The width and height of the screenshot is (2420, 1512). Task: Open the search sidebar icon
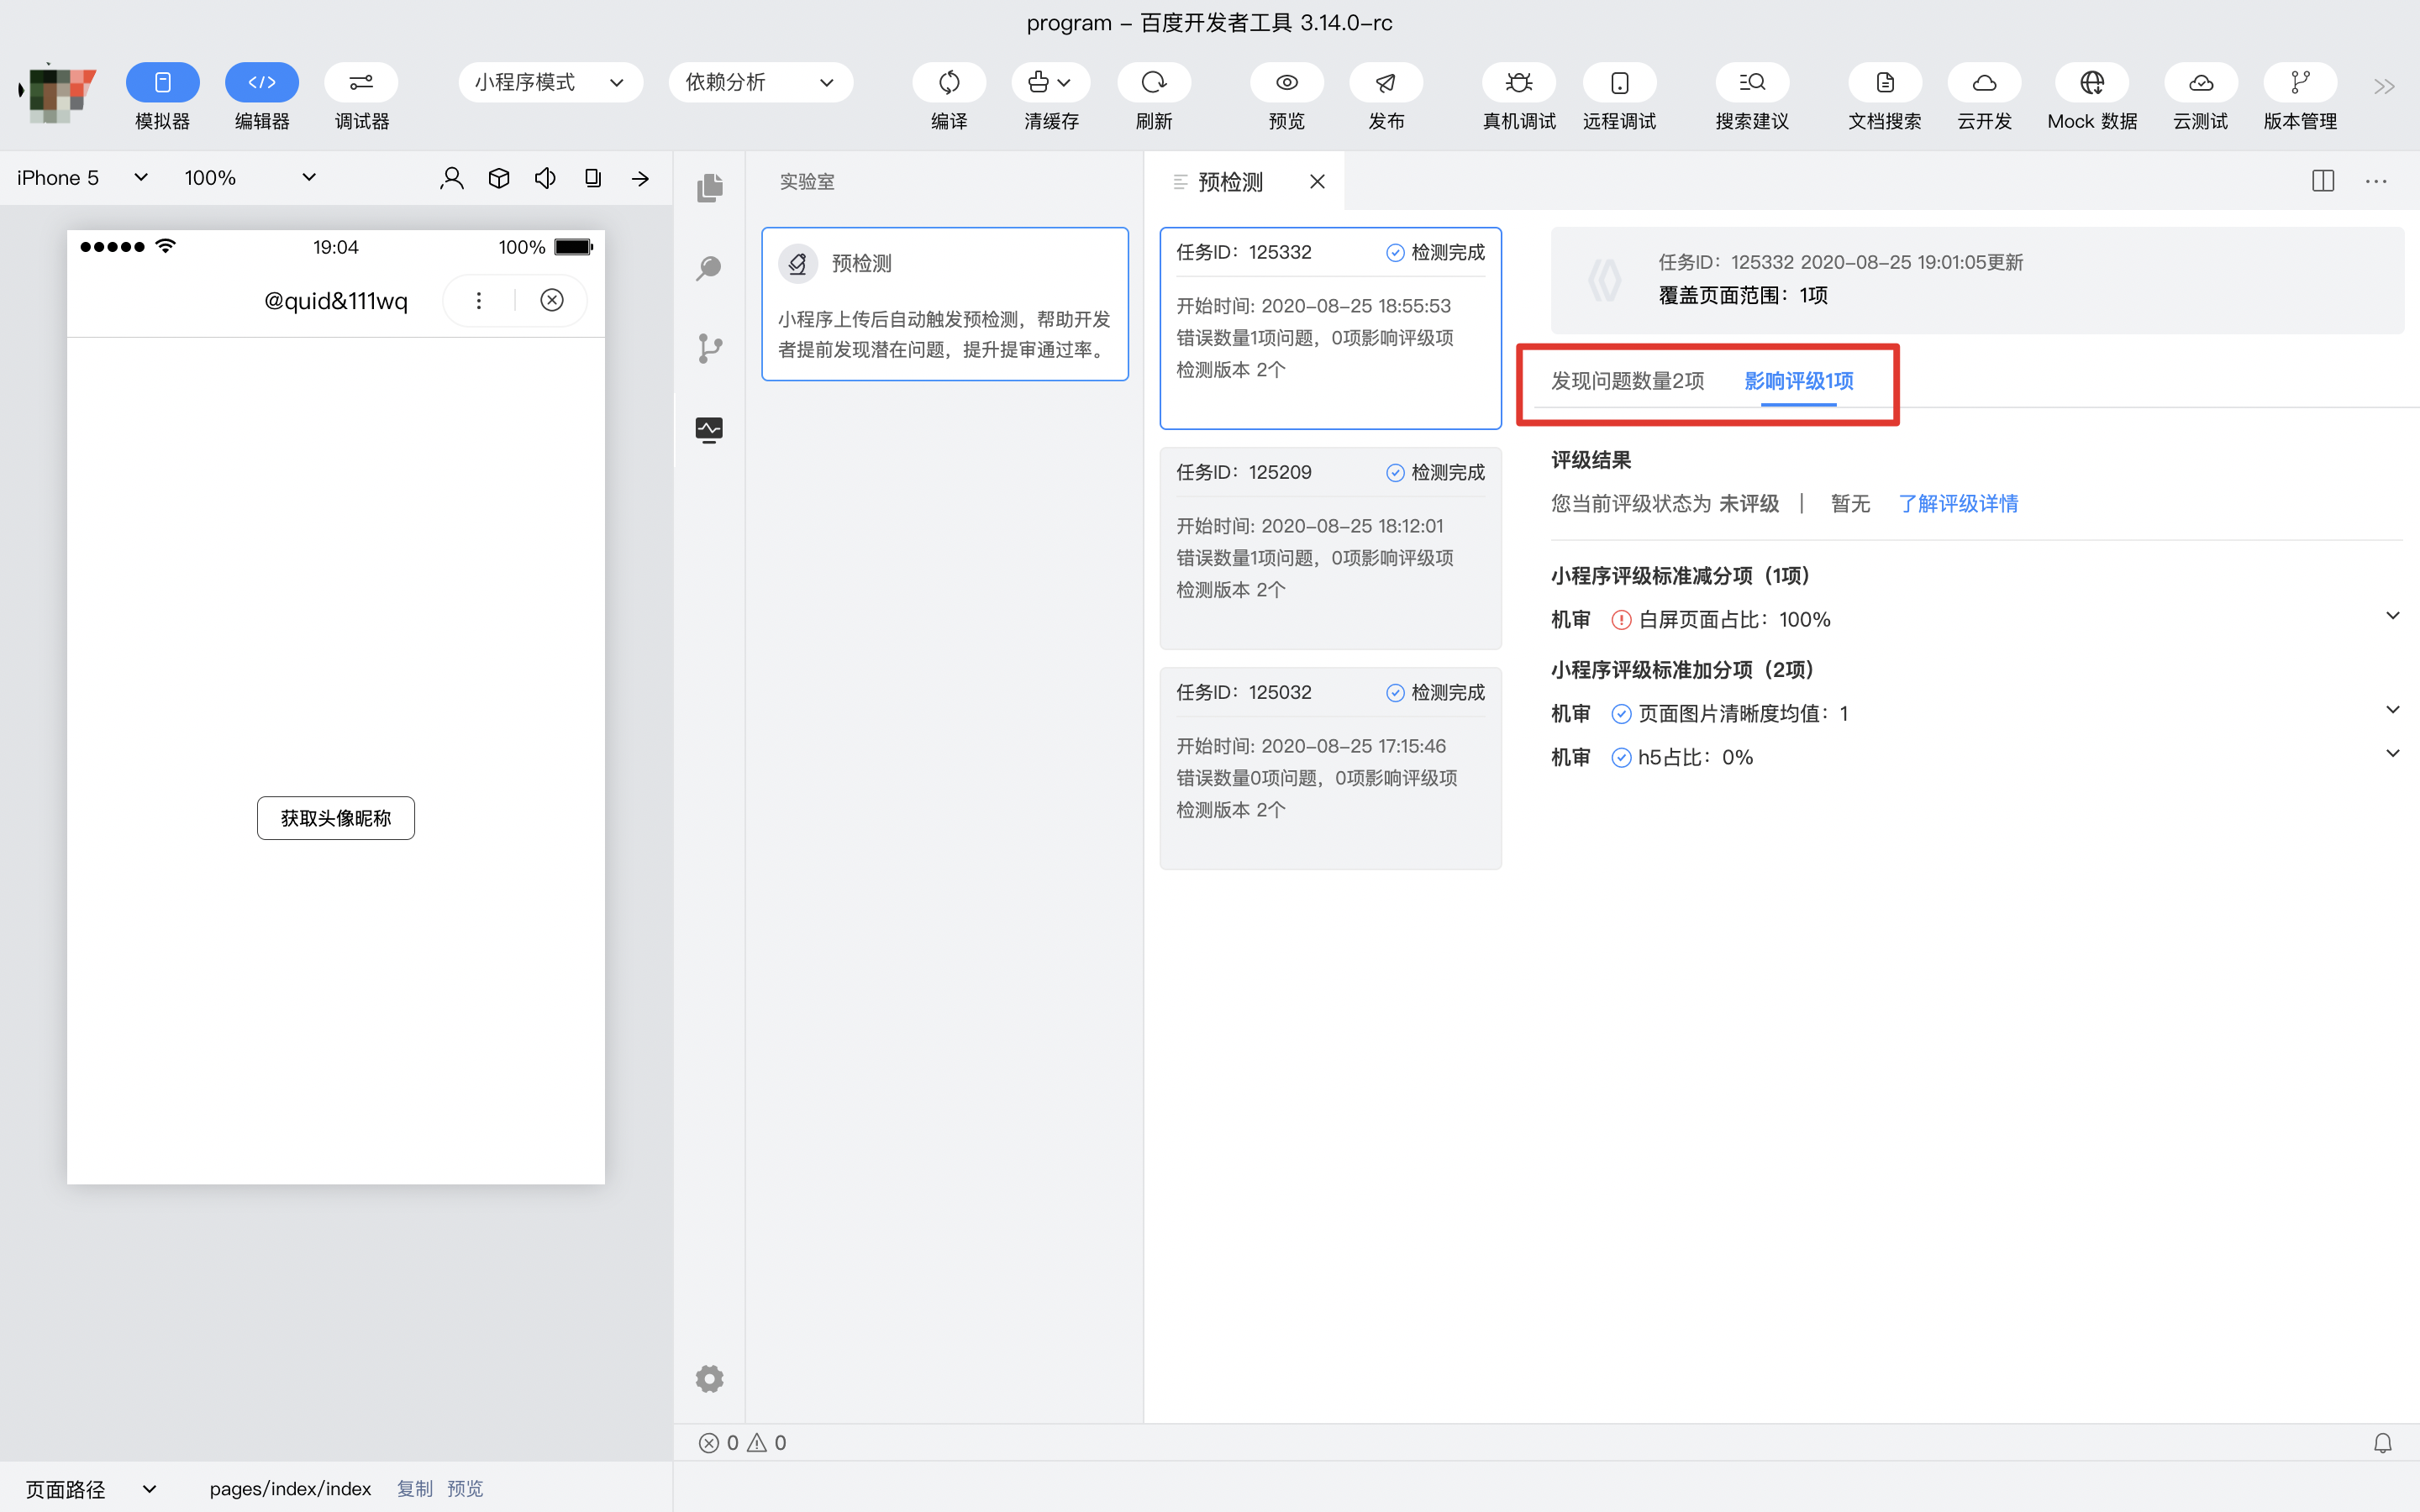pos(709,268)
